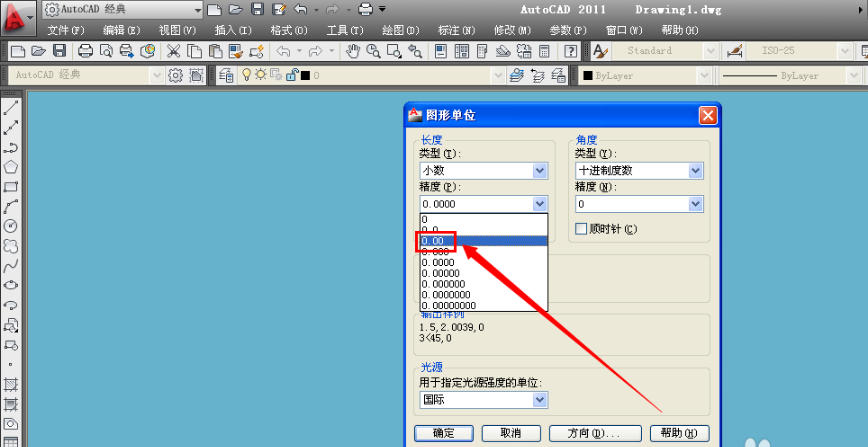This screenshot has width=868, height=447.
Task: Click the Make Object's Layer Current icon
Action: [516, 75]
